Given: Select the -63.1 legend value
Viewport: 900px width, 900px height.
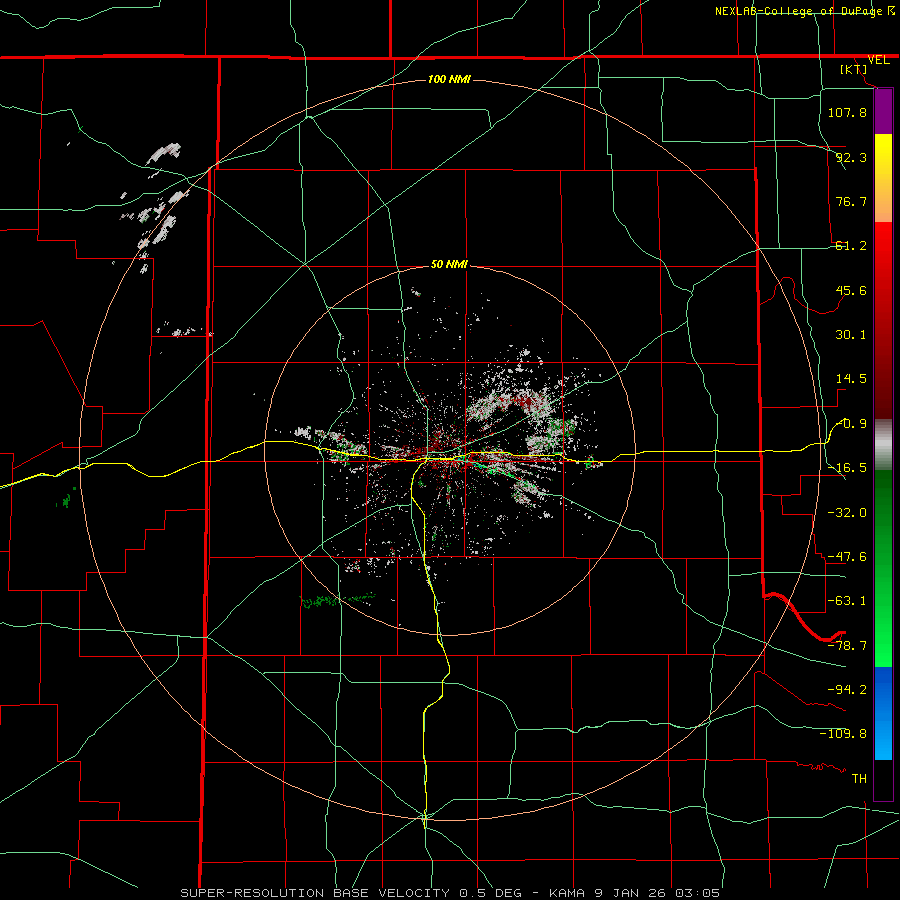Looking at the screenshot, I should (x=847, y=601).
